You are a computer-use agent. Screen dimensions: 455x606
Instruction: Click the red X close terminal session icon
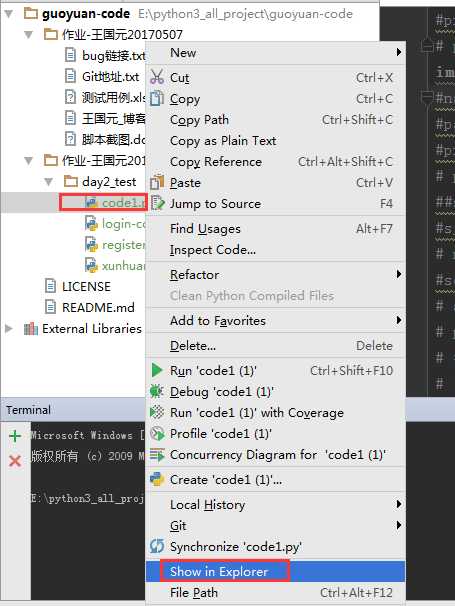[x=15, y=460]
